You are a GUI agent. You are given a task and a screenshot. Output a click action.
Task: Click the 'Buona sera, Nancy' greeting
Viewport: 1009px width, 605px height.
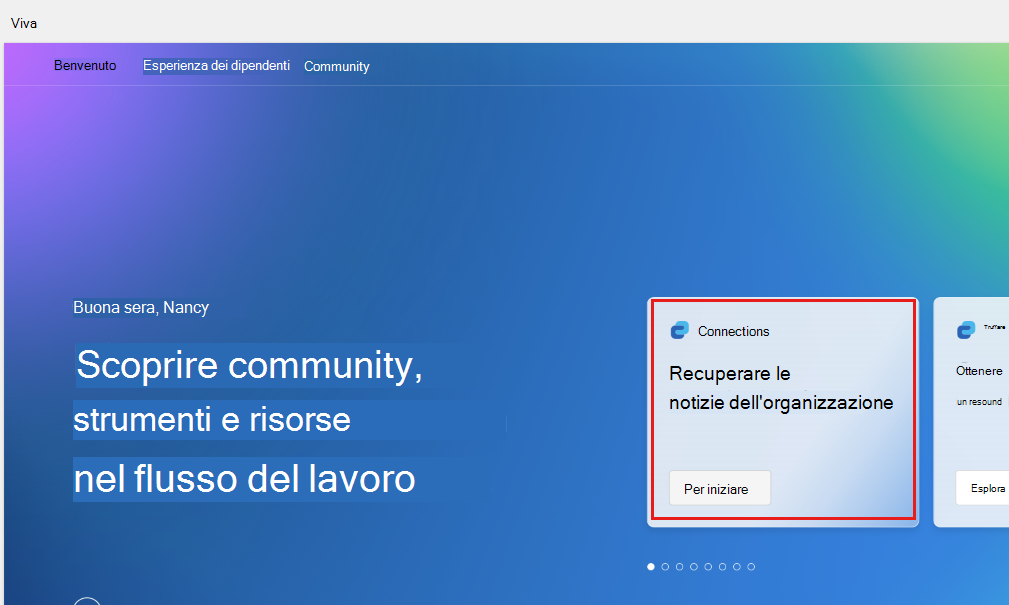click(x=141, y=308)
